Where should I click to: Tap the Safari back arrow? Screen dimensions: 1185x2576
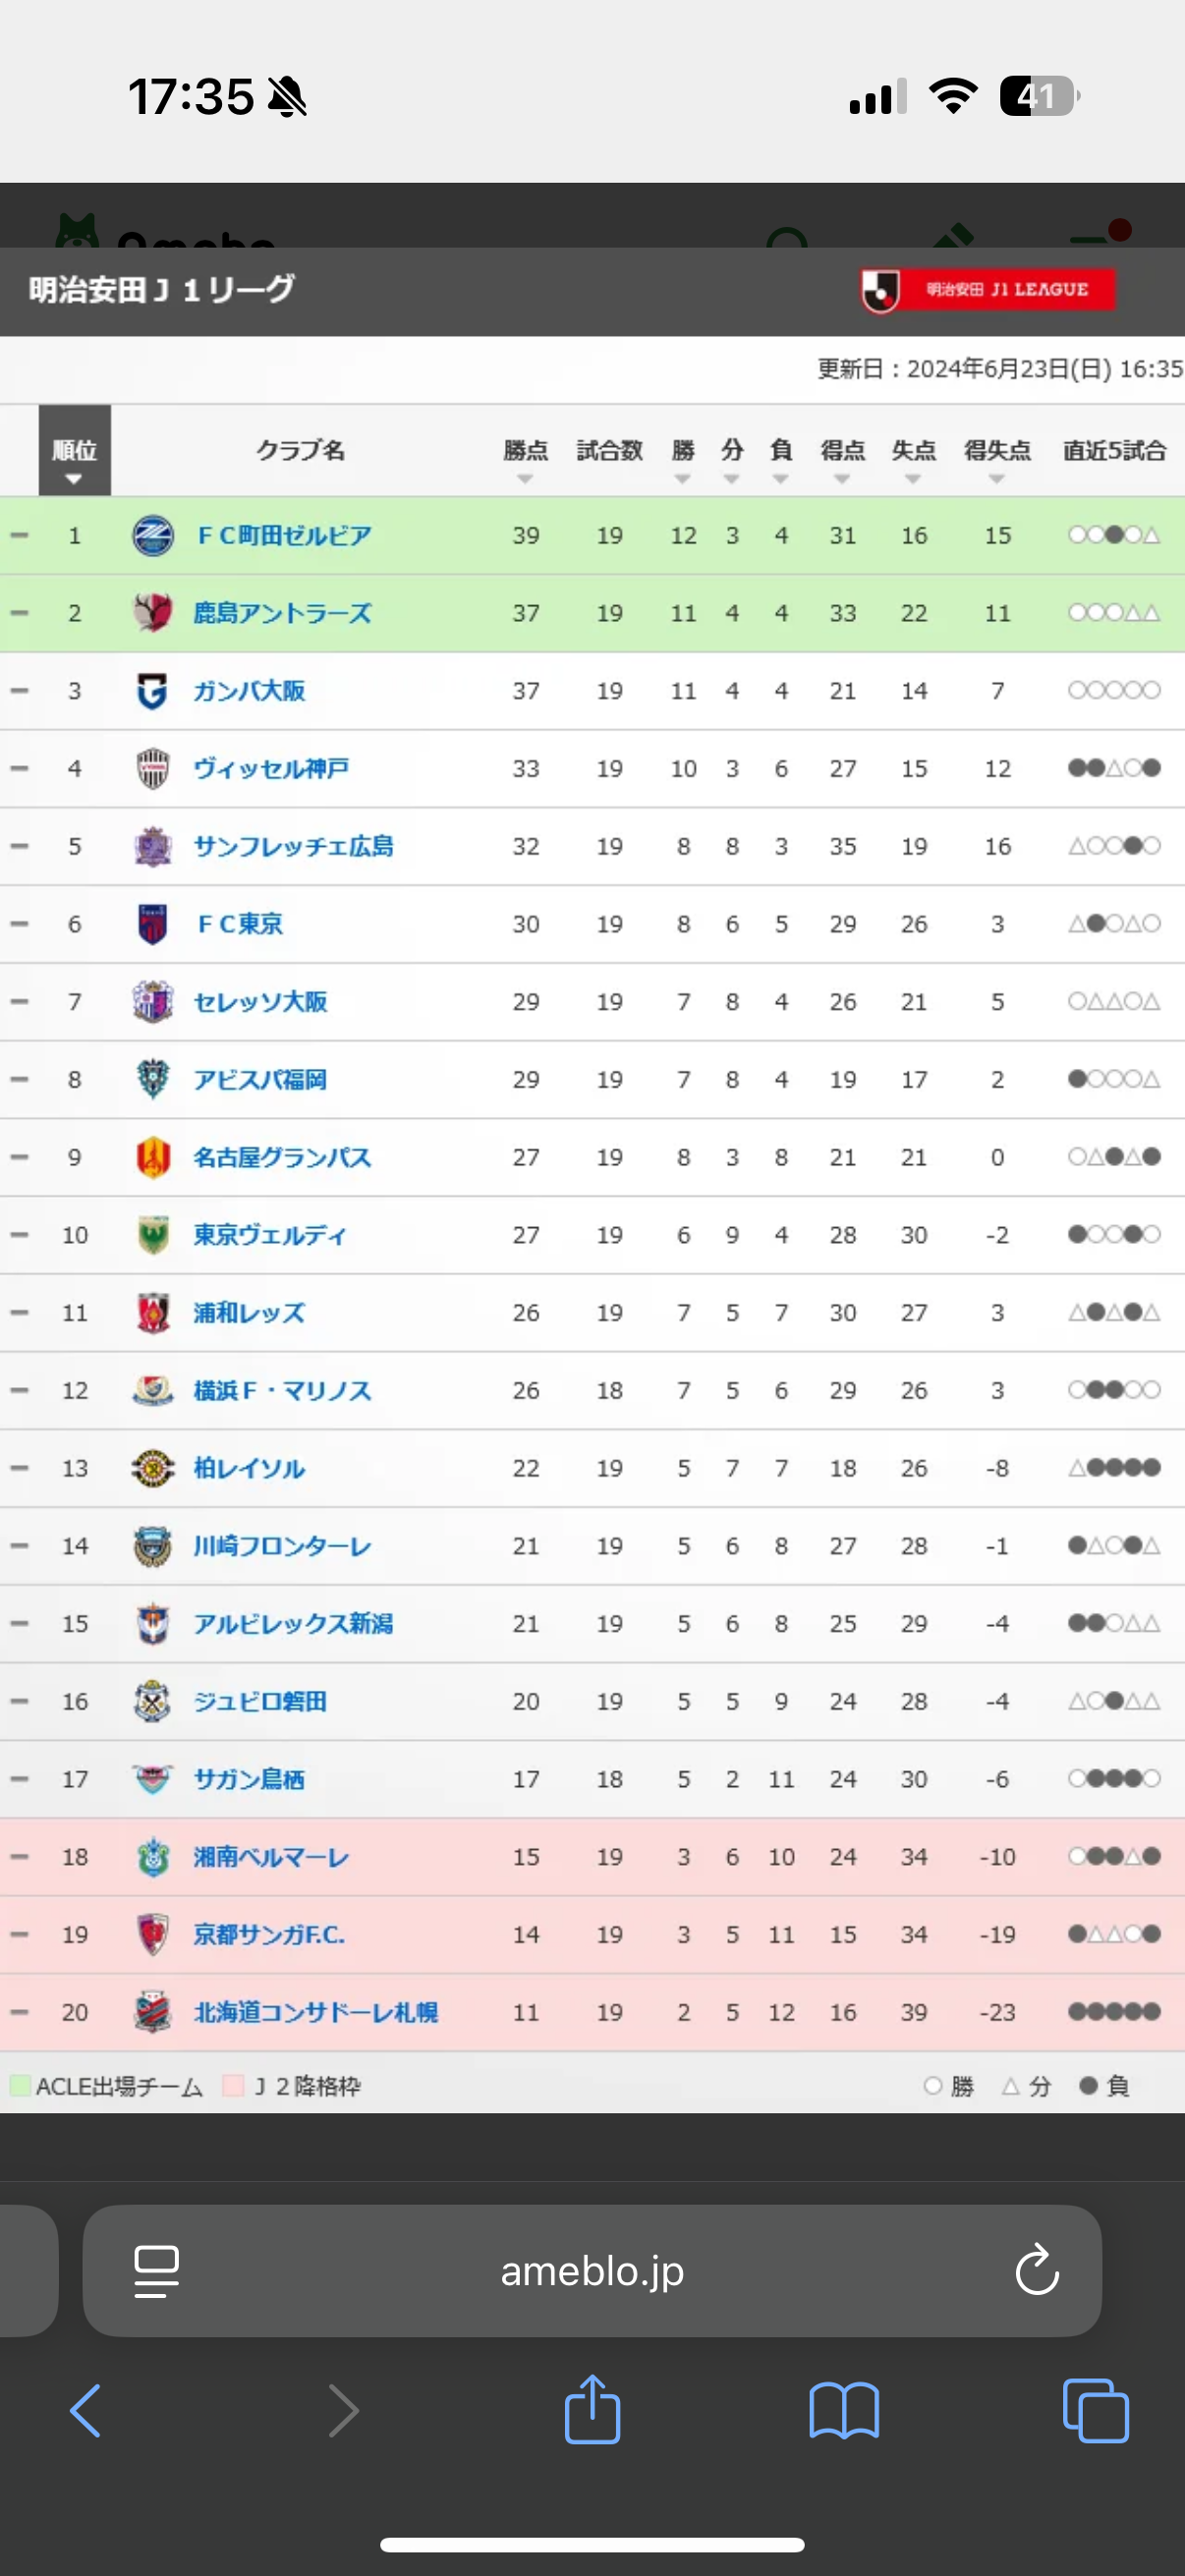86,2411
